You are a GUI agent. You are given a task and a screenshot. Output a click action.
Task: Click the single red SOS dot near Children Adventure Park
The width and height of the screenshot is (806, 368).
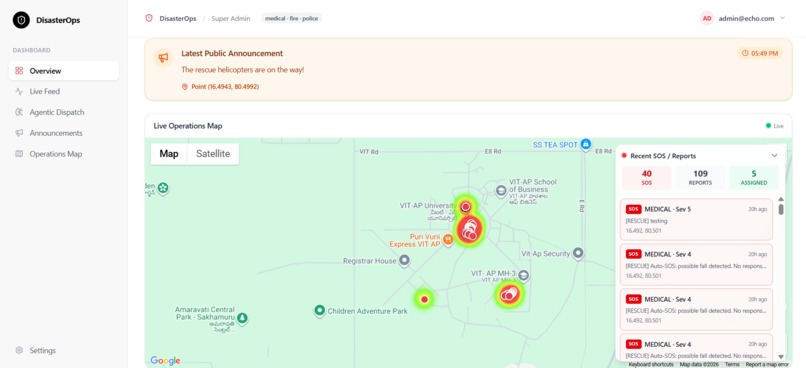point(424,299)
